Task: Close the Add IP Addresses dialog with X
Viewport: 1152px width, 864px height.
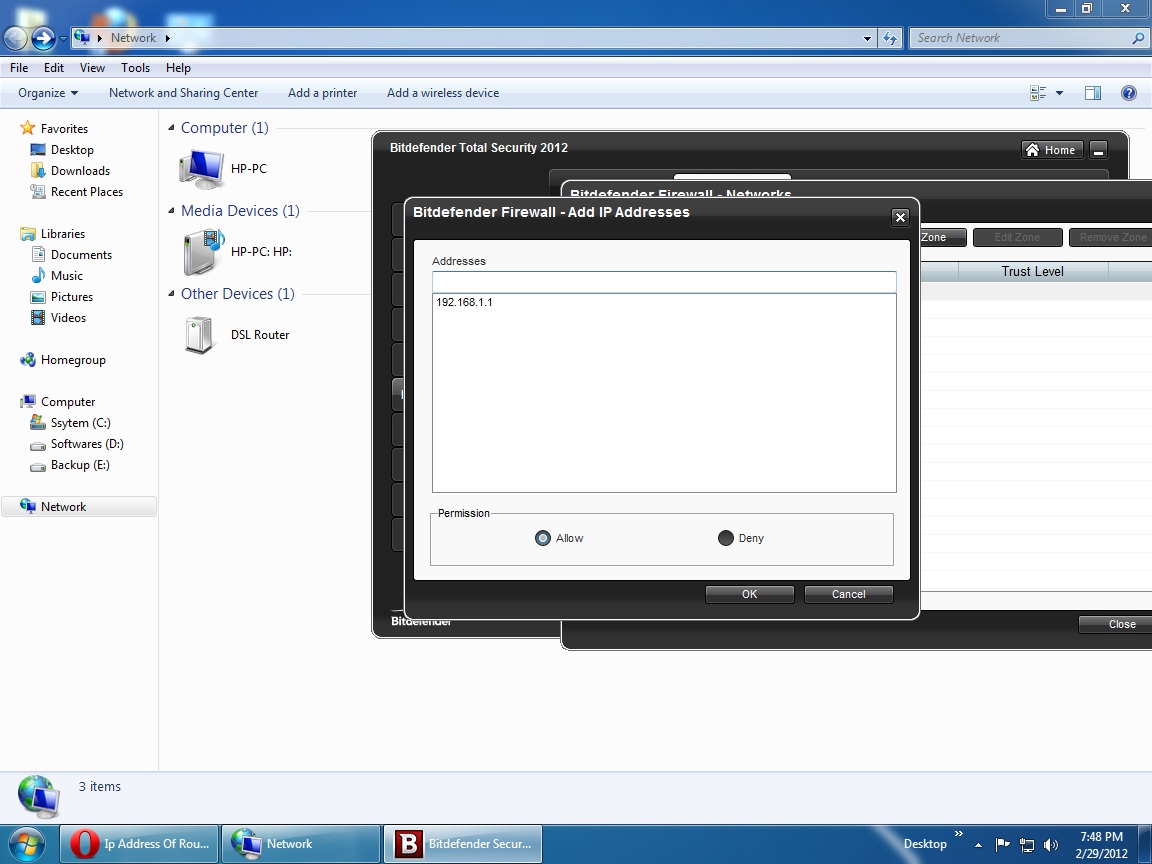Action: point(900,217)
